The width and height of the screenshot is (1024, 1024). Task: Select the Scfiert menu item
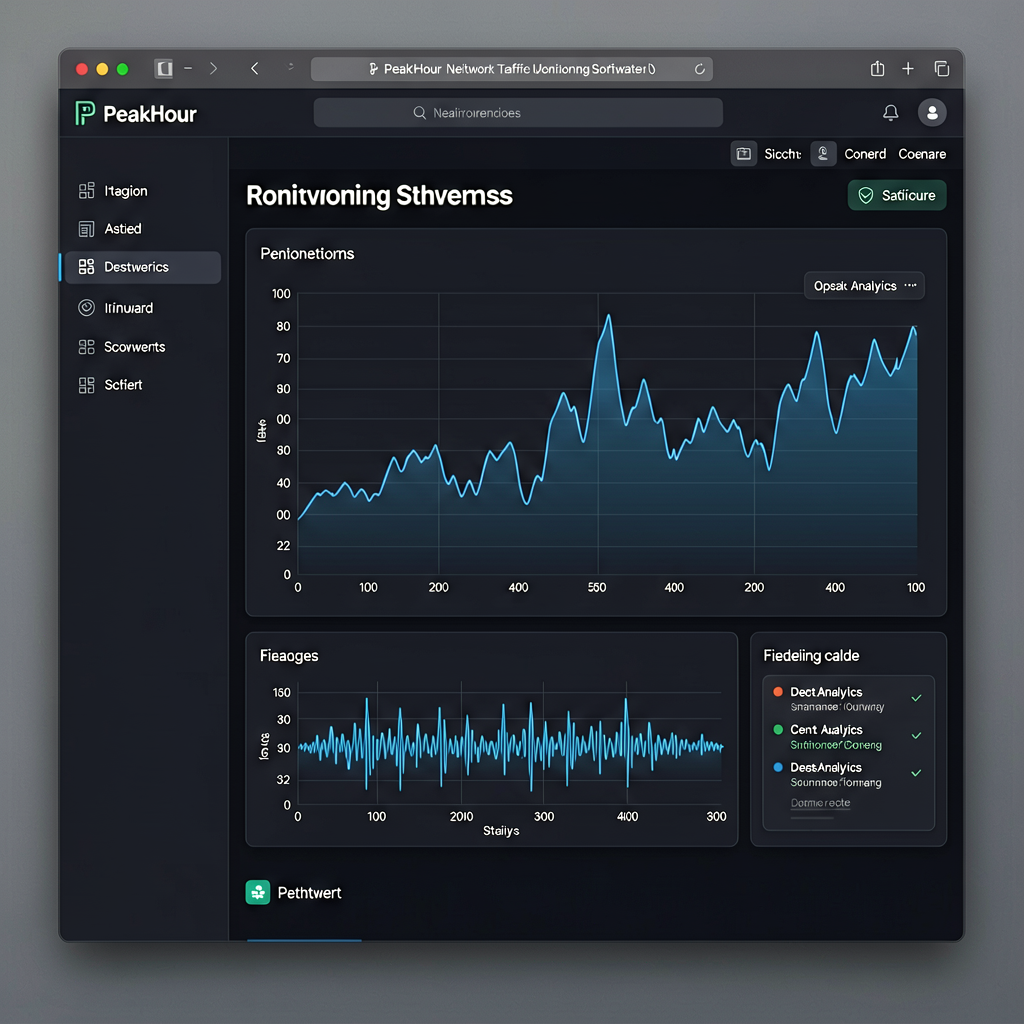click(143, 385)
